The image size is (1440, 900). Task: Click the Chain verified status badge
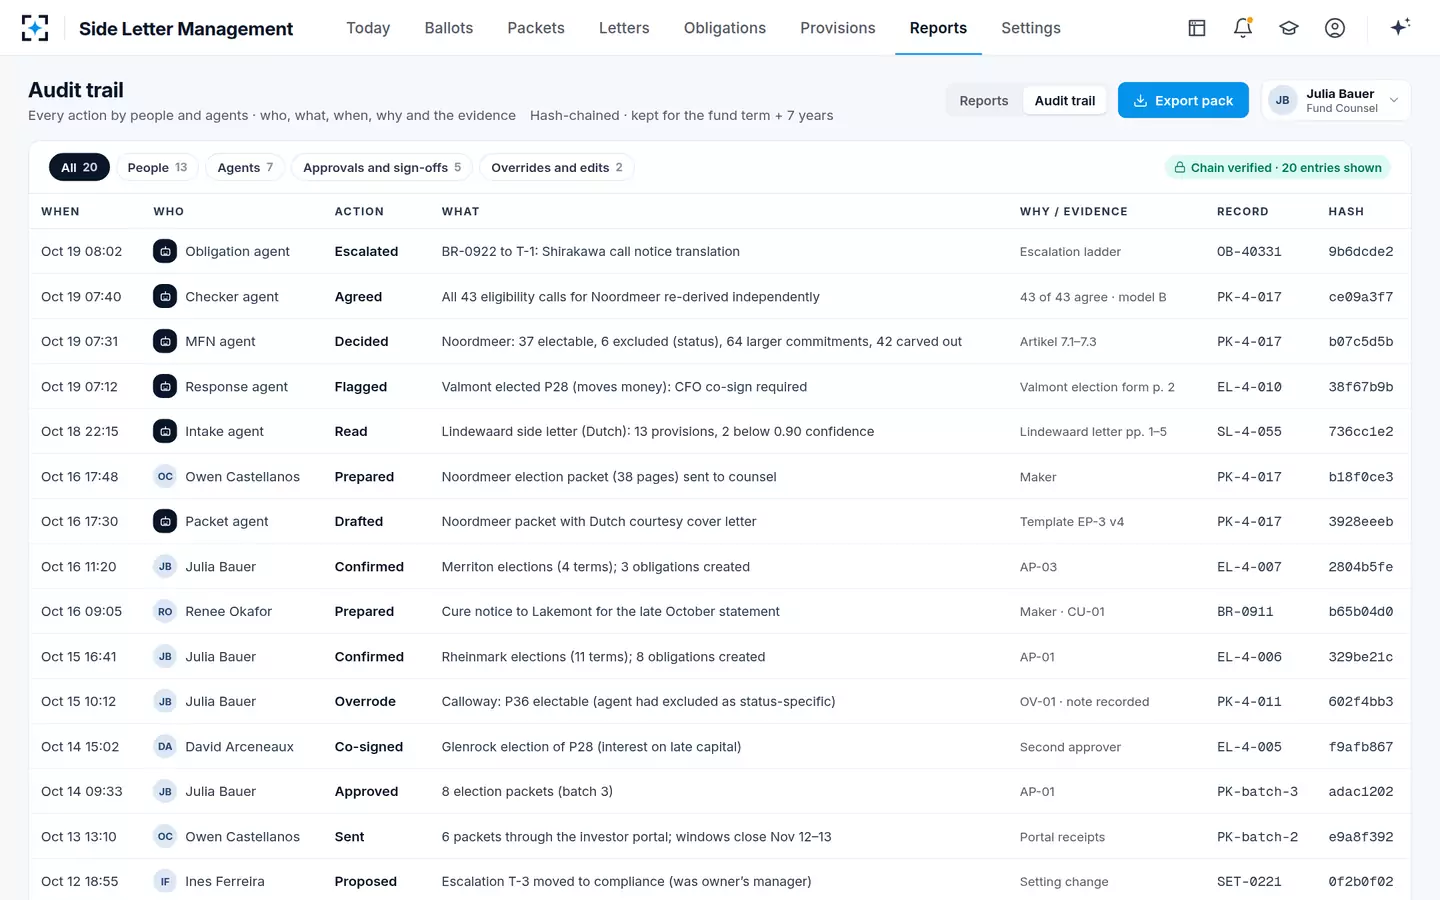click(x=1277, y=167)
